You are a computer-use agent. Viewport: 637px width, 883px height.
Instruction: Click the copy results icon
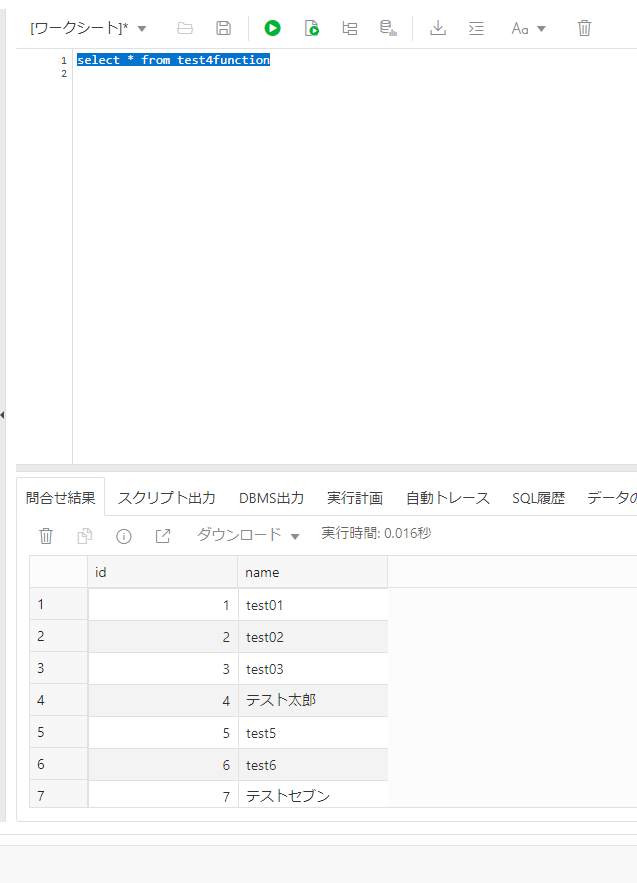pos(84,536)
